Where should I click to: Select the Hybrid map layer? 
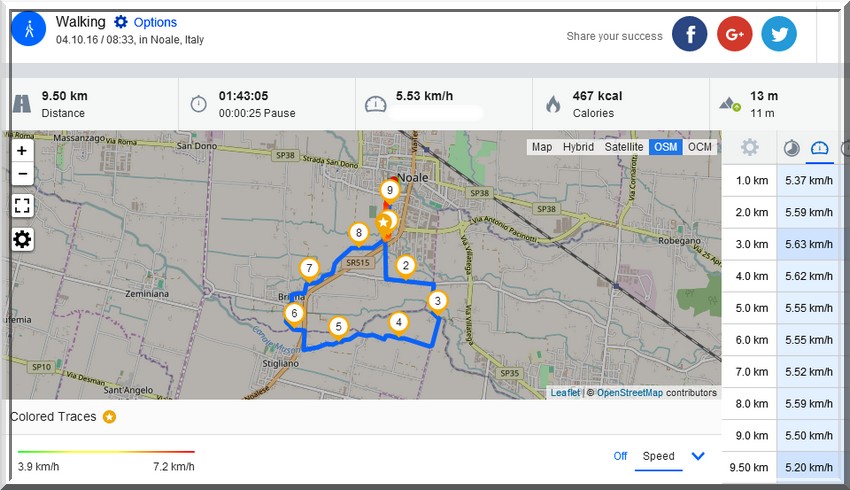[578, 147]
